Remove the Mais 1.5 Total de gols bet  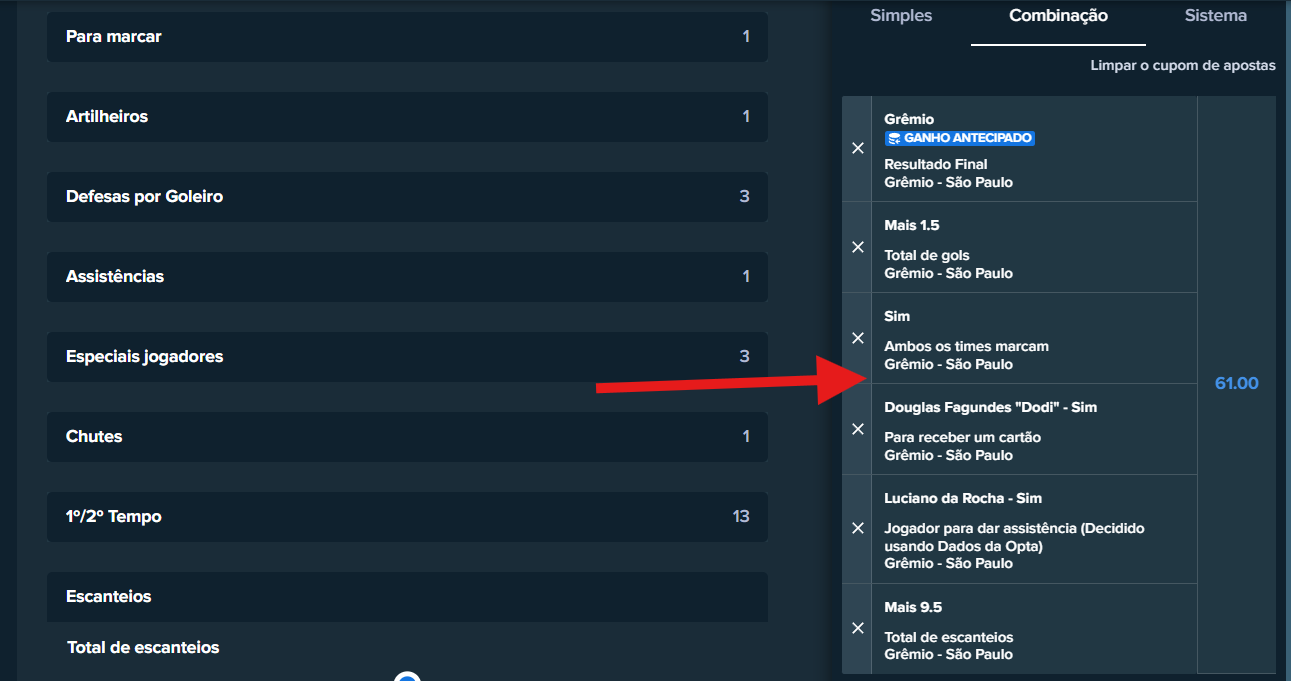[857, 247]
